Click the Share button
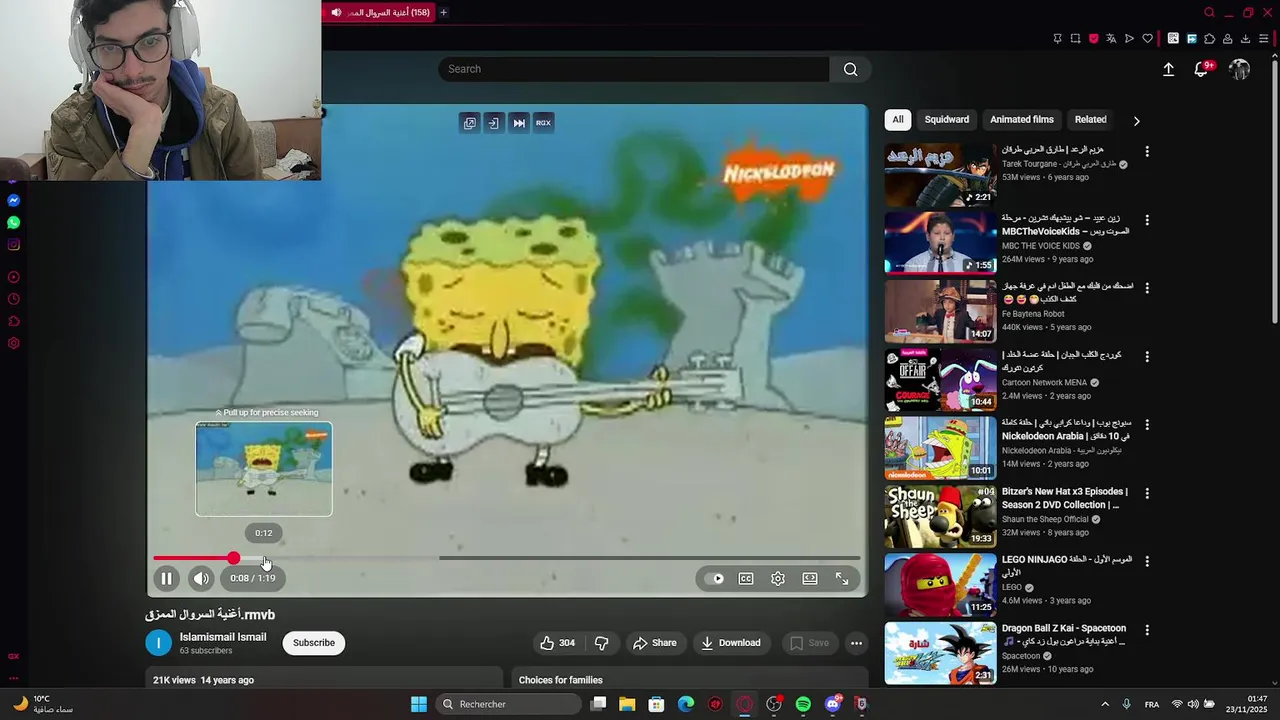Viewport: 1280px width, 720px height. [x=655, y=643]
